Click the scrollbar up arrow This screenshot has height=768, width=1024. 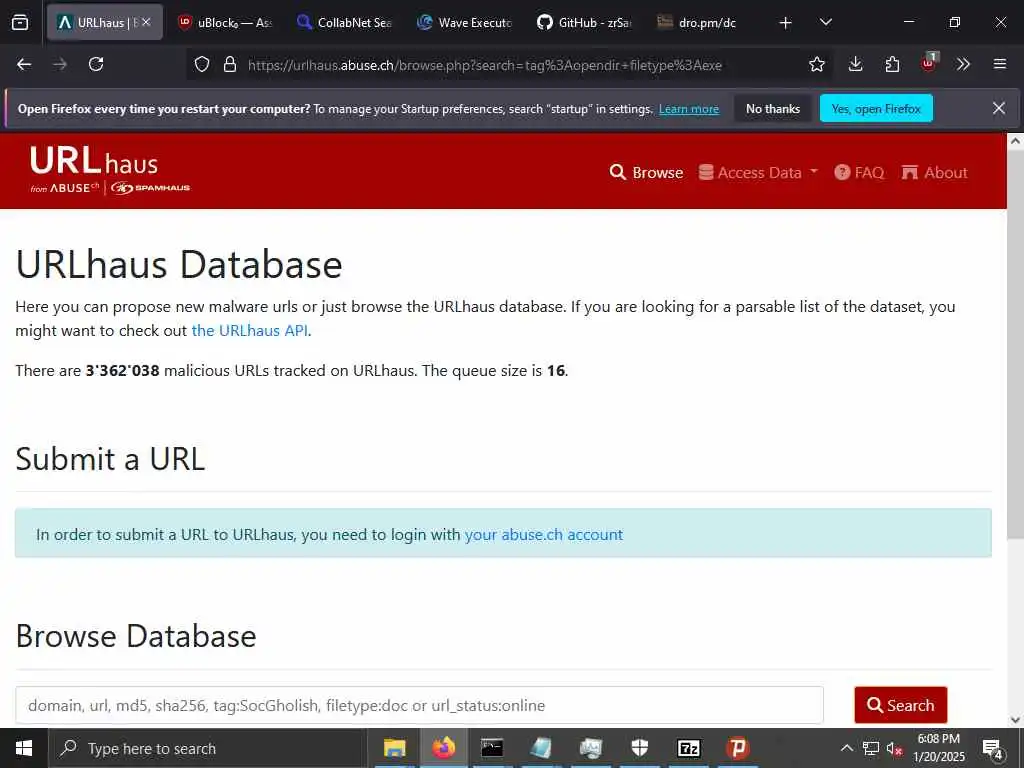point(1016,140)
